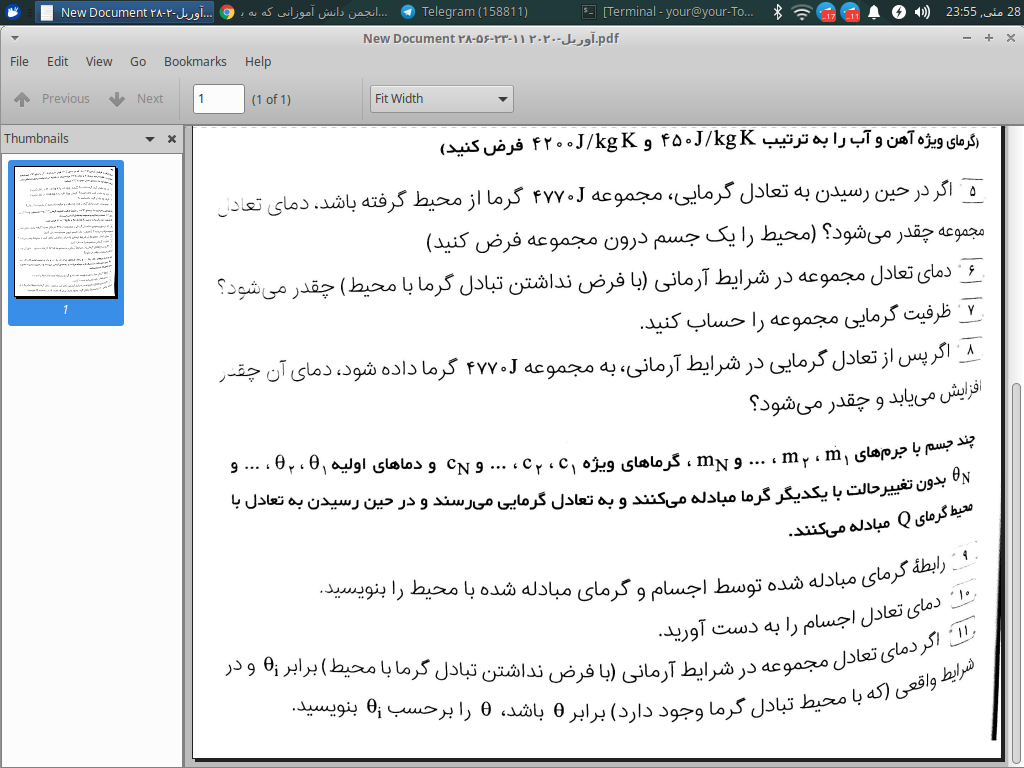Open the Wi-Fi network indicator
Viewport: 1024px width, 768px height.
801,12
